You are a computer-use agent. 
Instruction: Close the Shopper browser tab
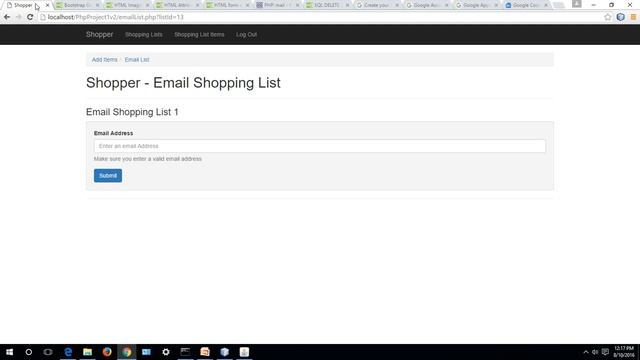point(47,5)
